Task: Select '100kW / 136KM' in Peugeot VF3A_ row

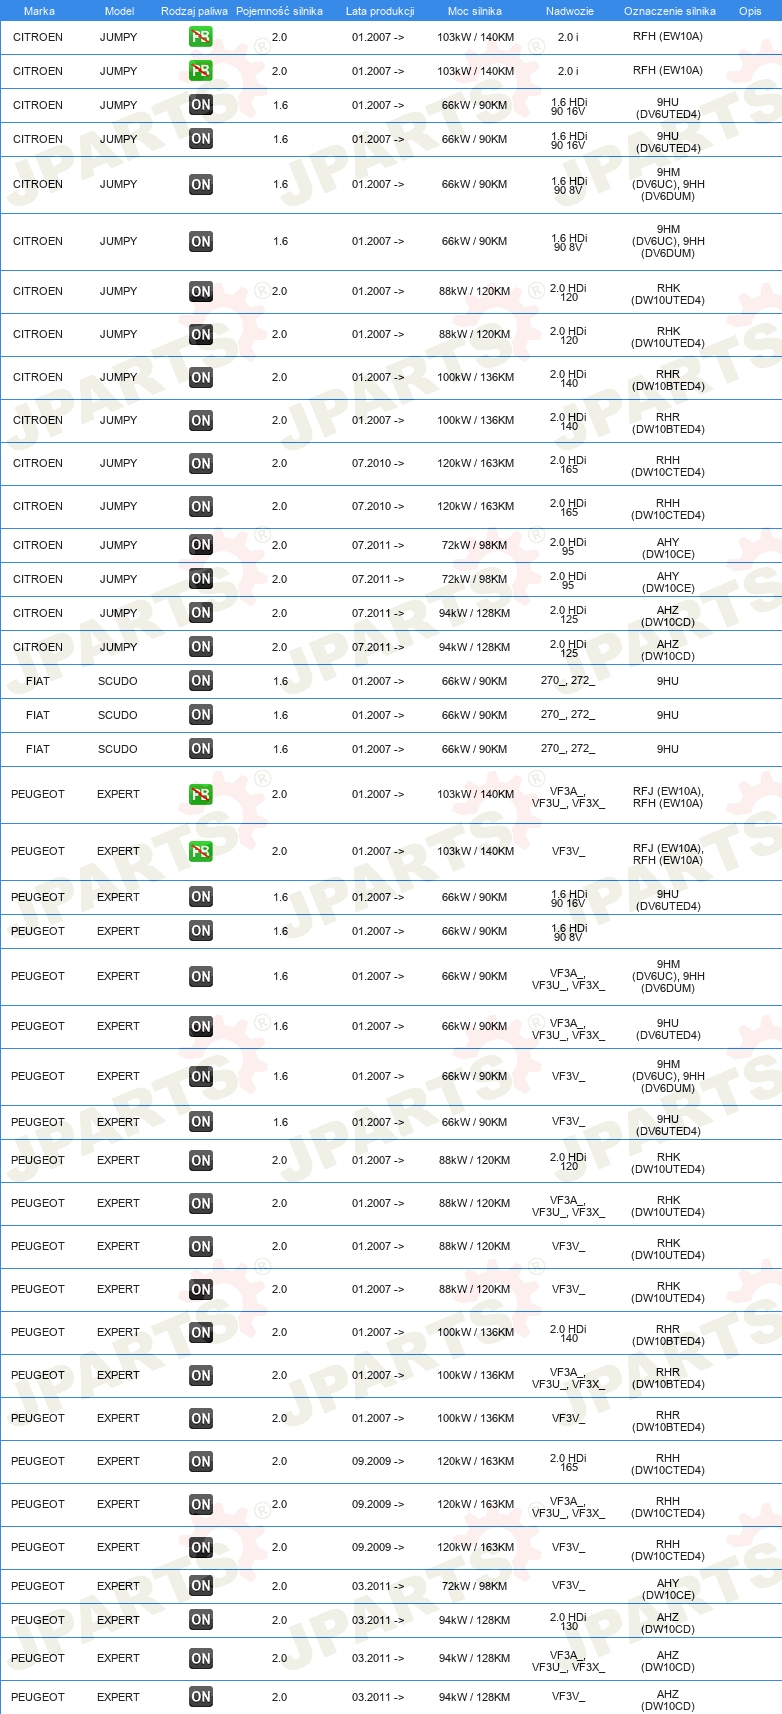Action: (475, 1375)
